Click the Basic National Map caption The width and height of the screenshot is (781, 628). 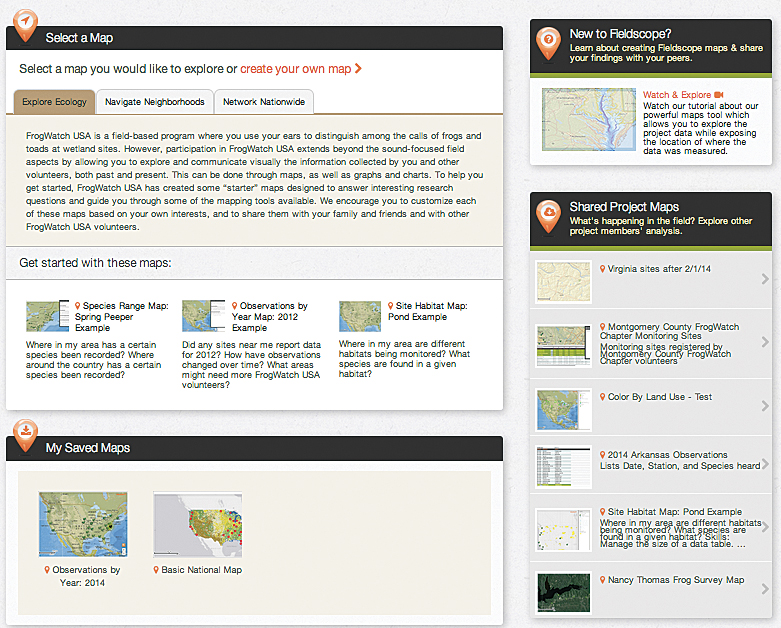click(x=201, y=570)
